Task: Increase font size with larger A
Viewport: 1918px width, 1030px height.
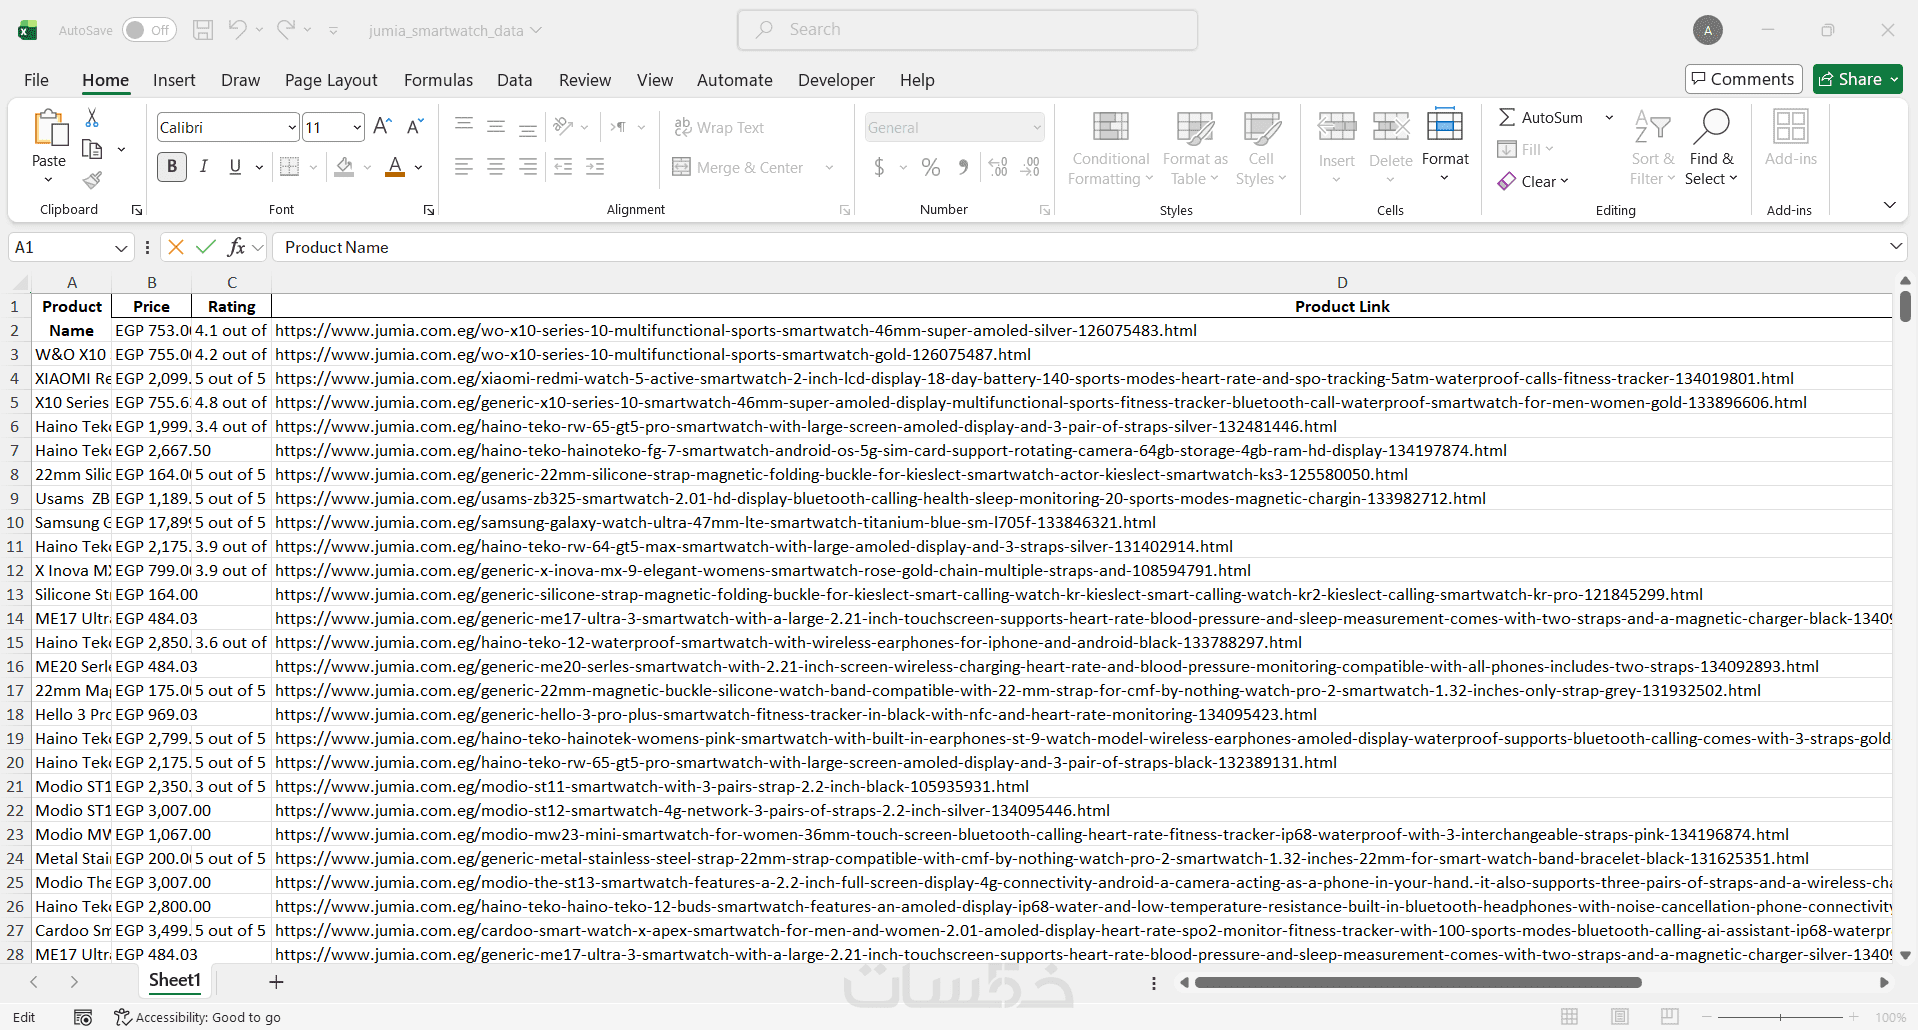Action: [382, 127]
